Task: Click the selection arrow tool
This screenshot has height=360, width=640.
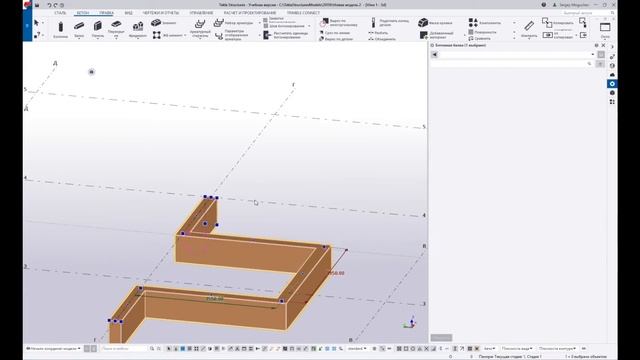Action: coord(37,23)
